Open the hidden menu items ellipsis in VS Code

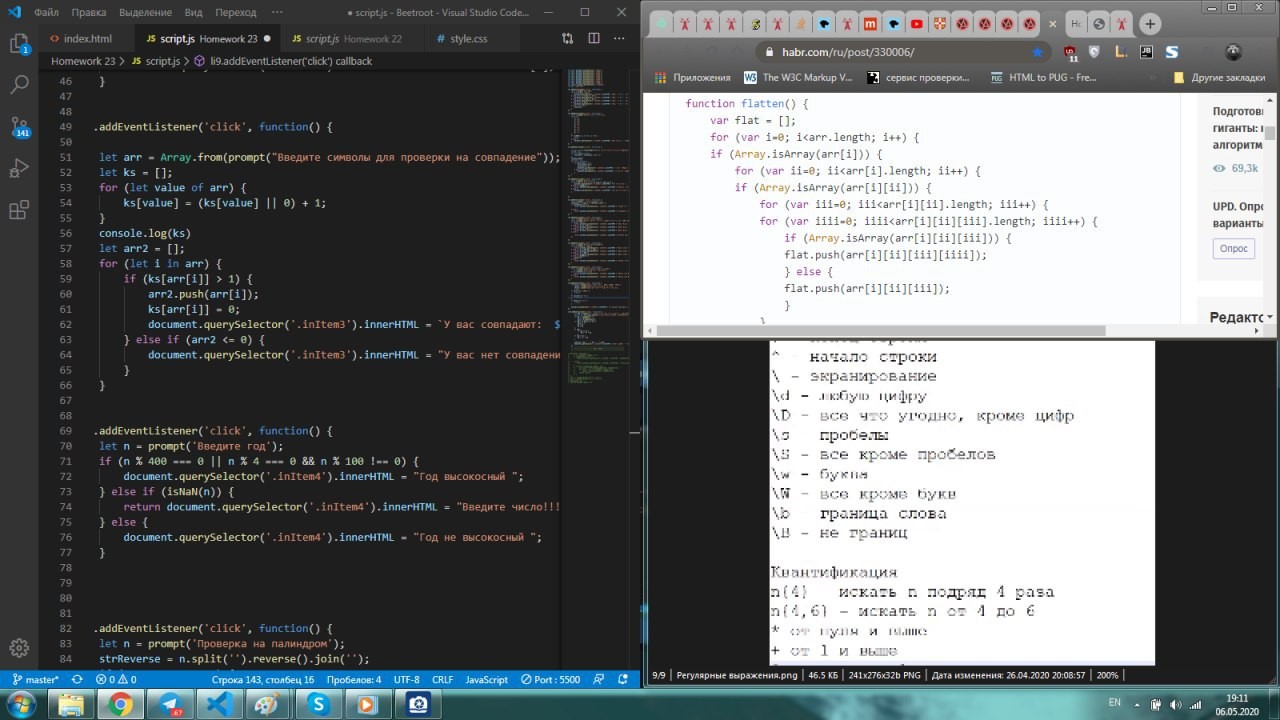pos(279,12)
